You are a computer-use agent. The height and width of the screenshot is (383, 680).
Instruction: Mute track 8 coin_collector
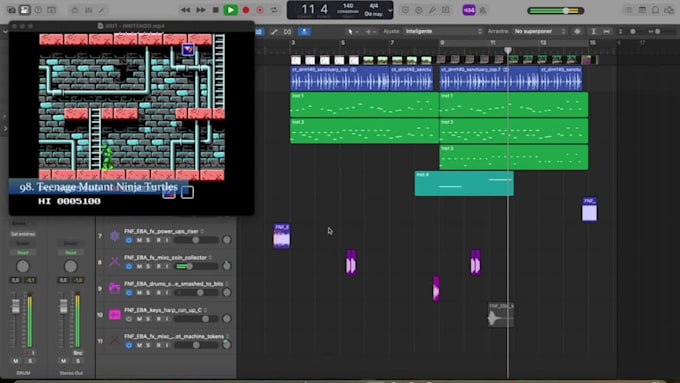click(x=139, y=266)
